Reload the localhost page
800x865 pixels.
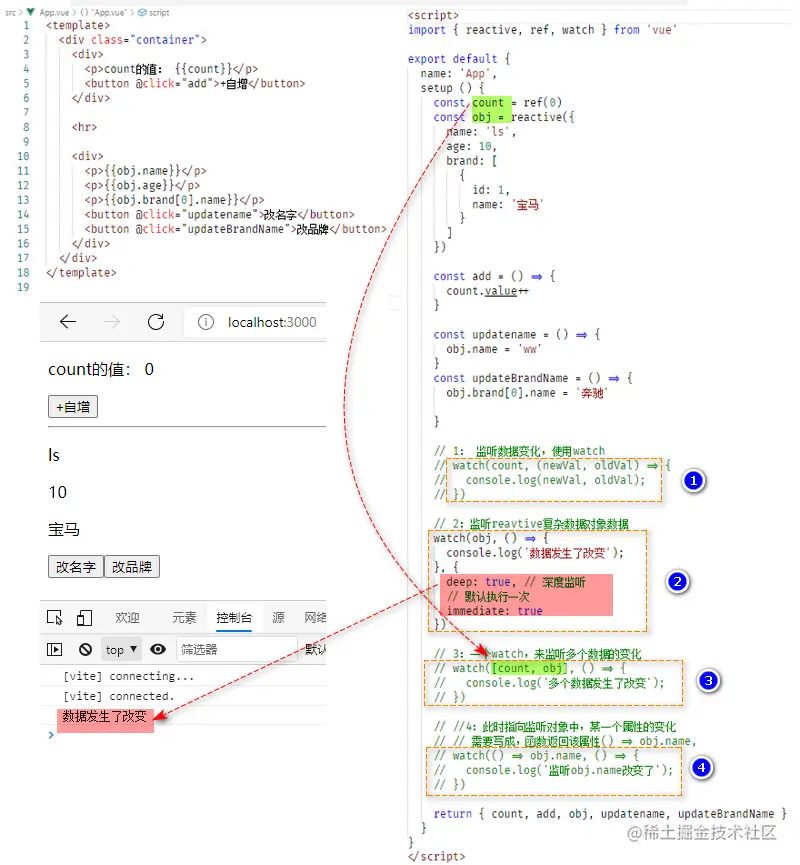(156, 322)
